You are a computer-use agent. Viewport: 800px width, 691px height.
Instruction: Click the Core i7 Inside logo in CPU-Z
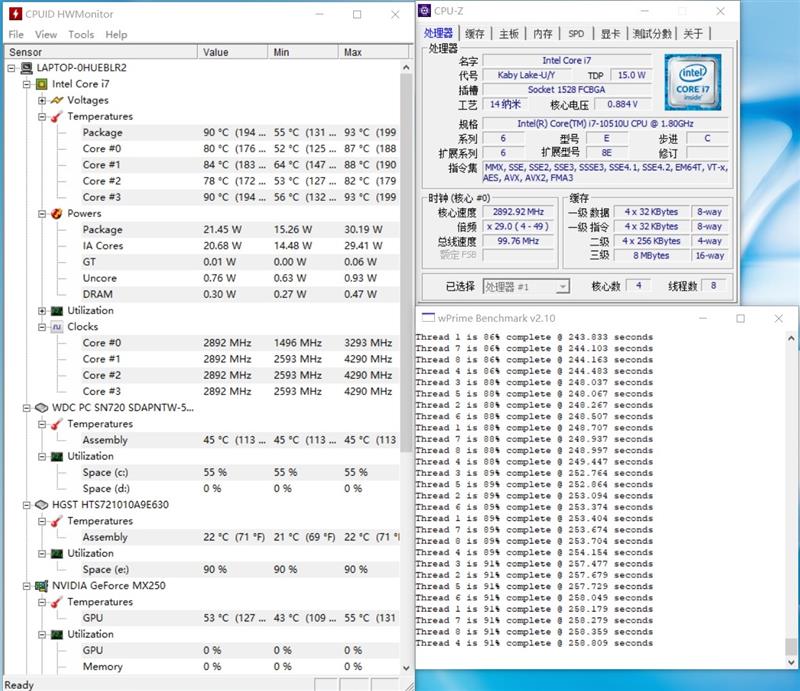(x=691, y=83)
